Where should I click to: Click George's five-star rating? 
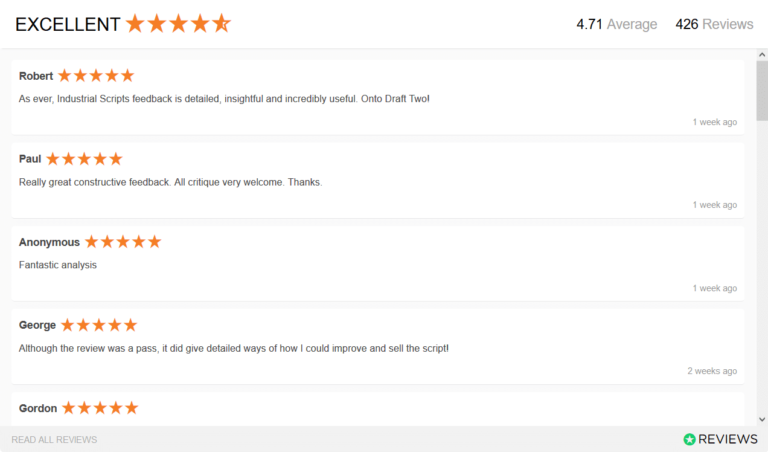99,325
